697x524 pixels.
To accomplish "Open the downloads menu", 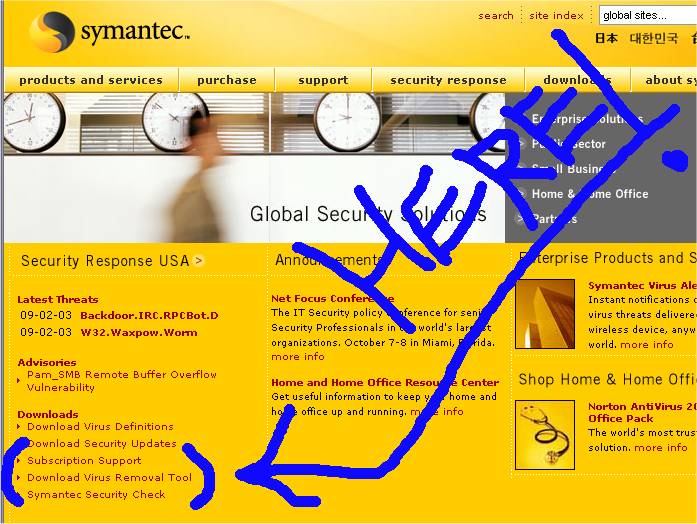I will (x=577, y=80).
